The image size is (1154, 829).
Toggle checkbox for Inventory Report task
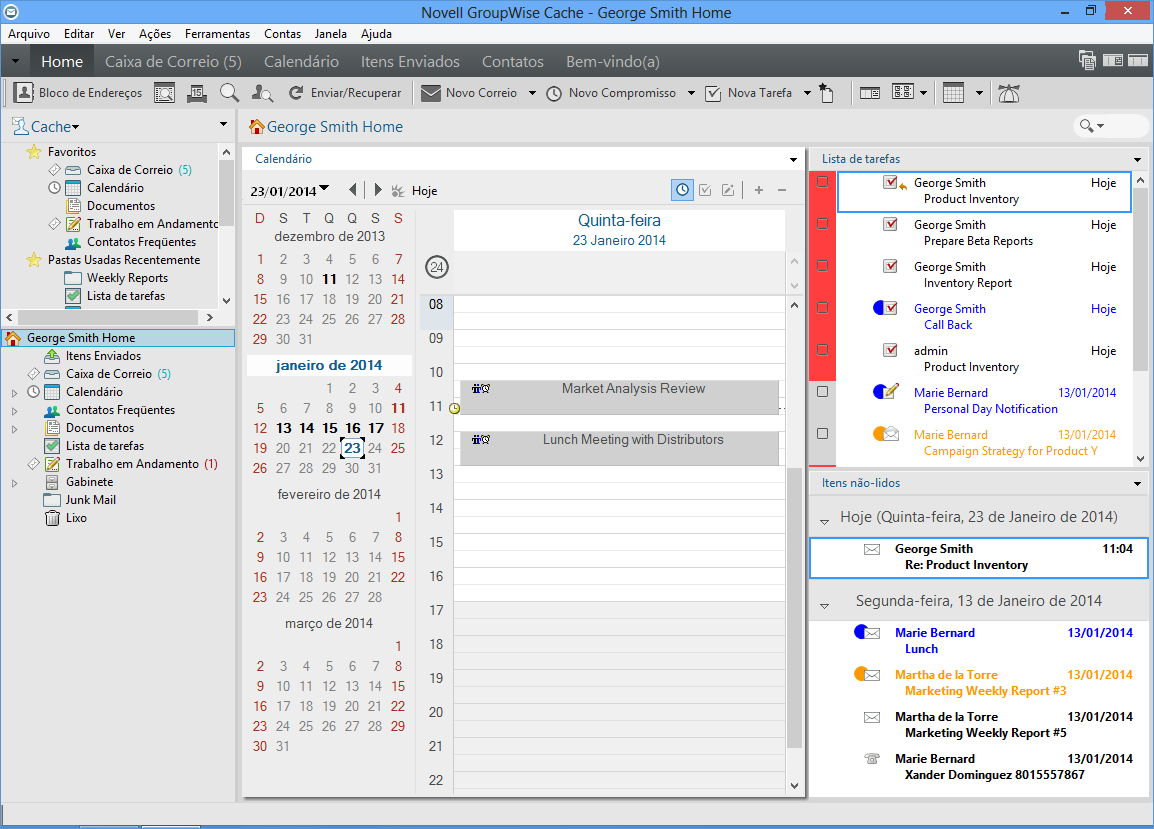[823, 265]
